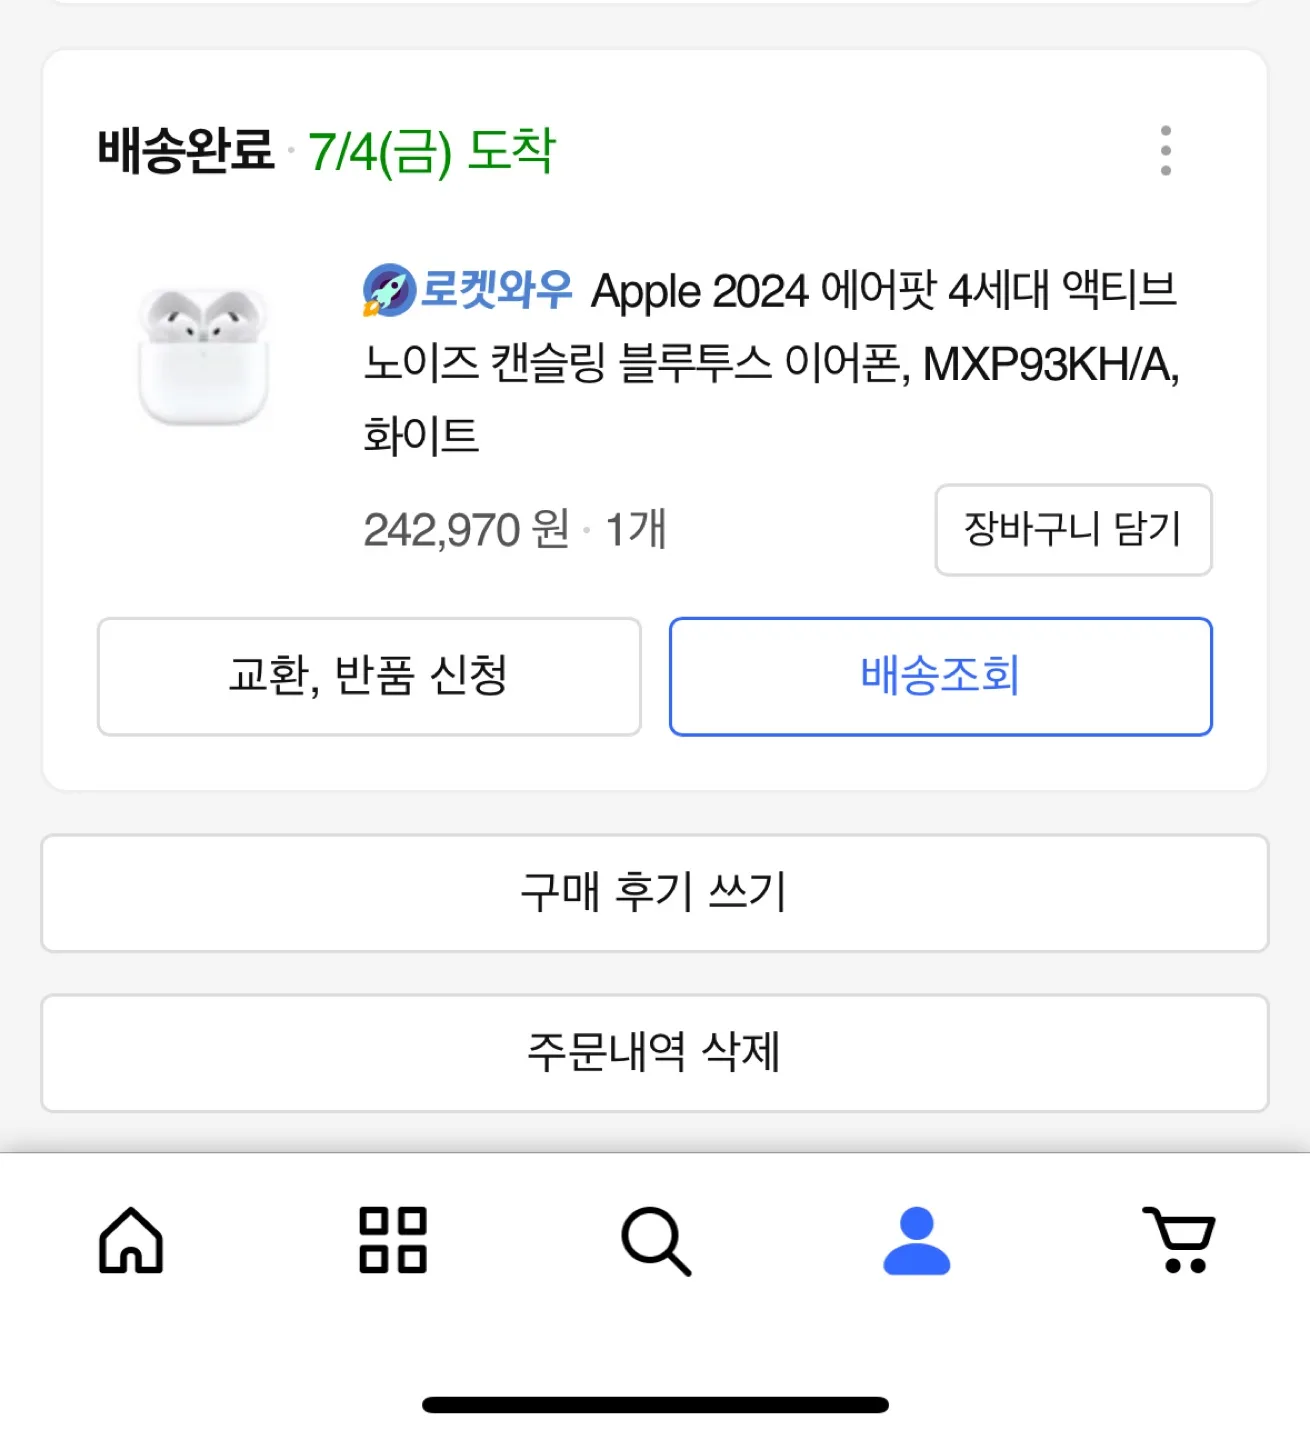Tap the 배송완료 status heading
Image resolution: width=1310 pixels, height=1440 pixels.
coord(186,151)
